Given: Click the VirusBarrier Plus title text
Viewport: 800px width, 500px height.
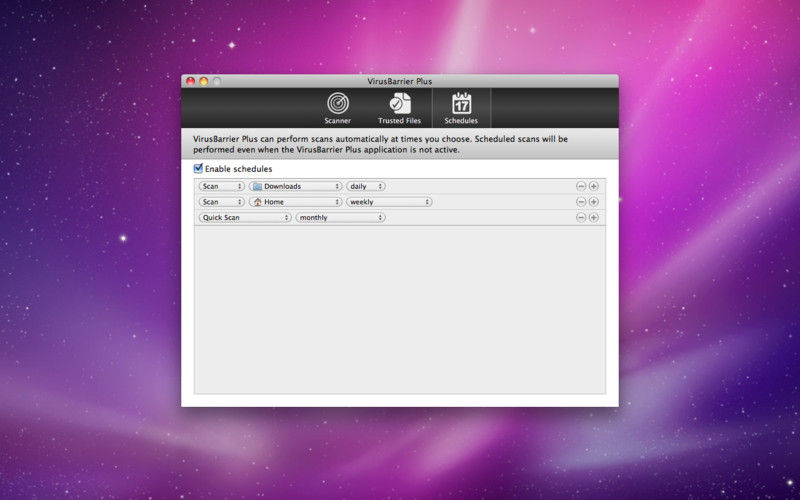Looking at the screenshot, I should (x=400, y=81).
